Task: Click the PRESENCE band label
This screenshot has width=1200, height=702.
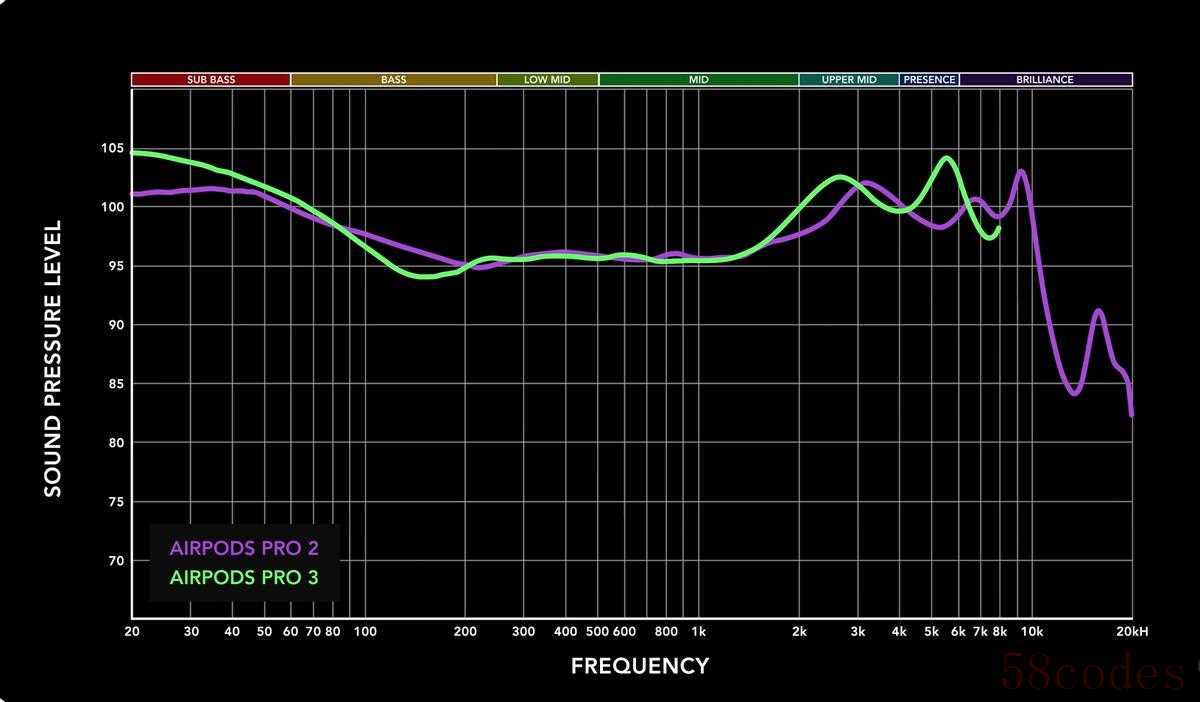Action: (929, 79)
